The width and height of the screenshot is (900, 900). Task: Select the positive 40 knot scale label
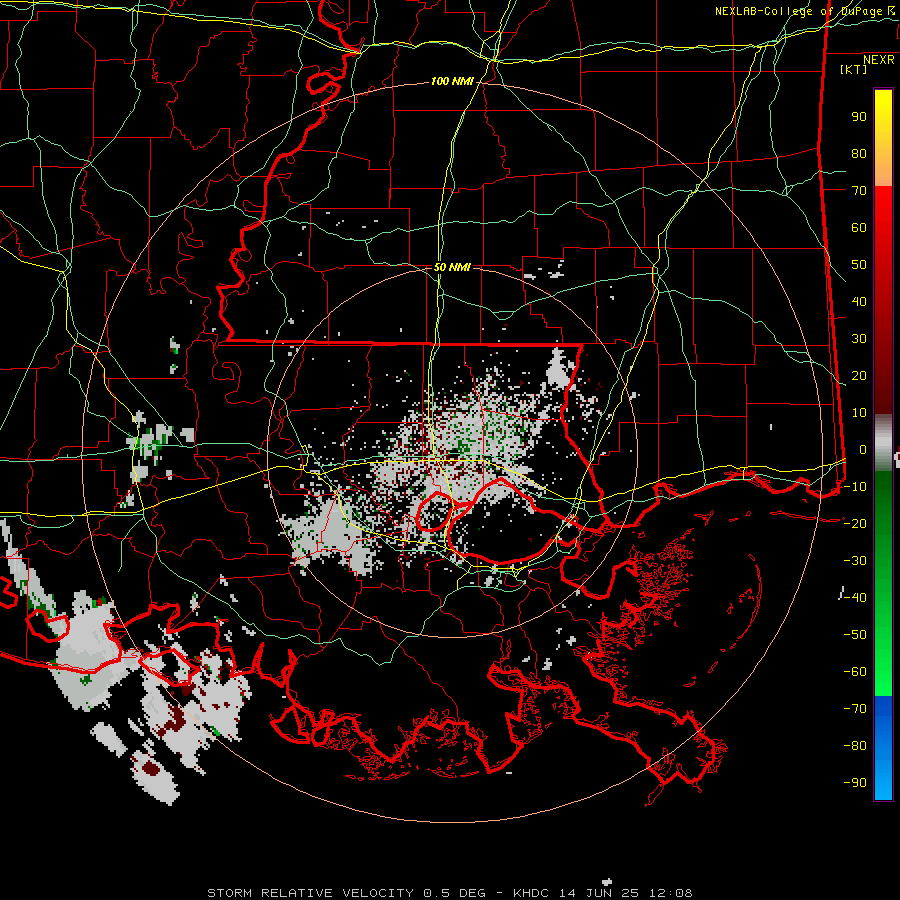tap(859, 301)
